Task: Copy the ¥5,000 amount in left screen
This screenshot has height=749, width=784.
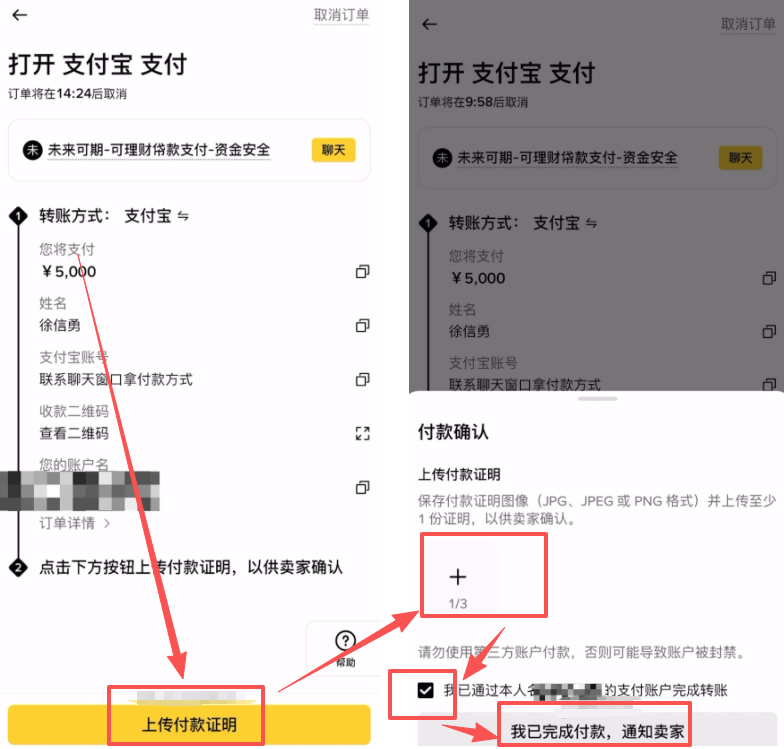Action: 362,272
